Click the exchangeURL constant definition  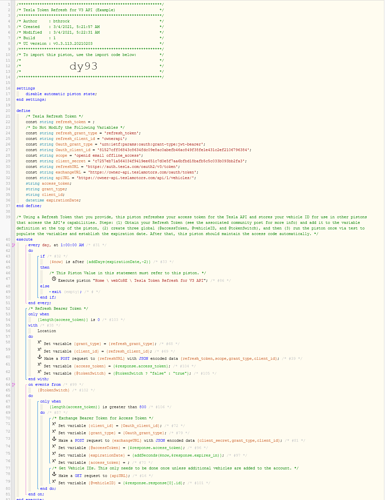tap(112, 172)
